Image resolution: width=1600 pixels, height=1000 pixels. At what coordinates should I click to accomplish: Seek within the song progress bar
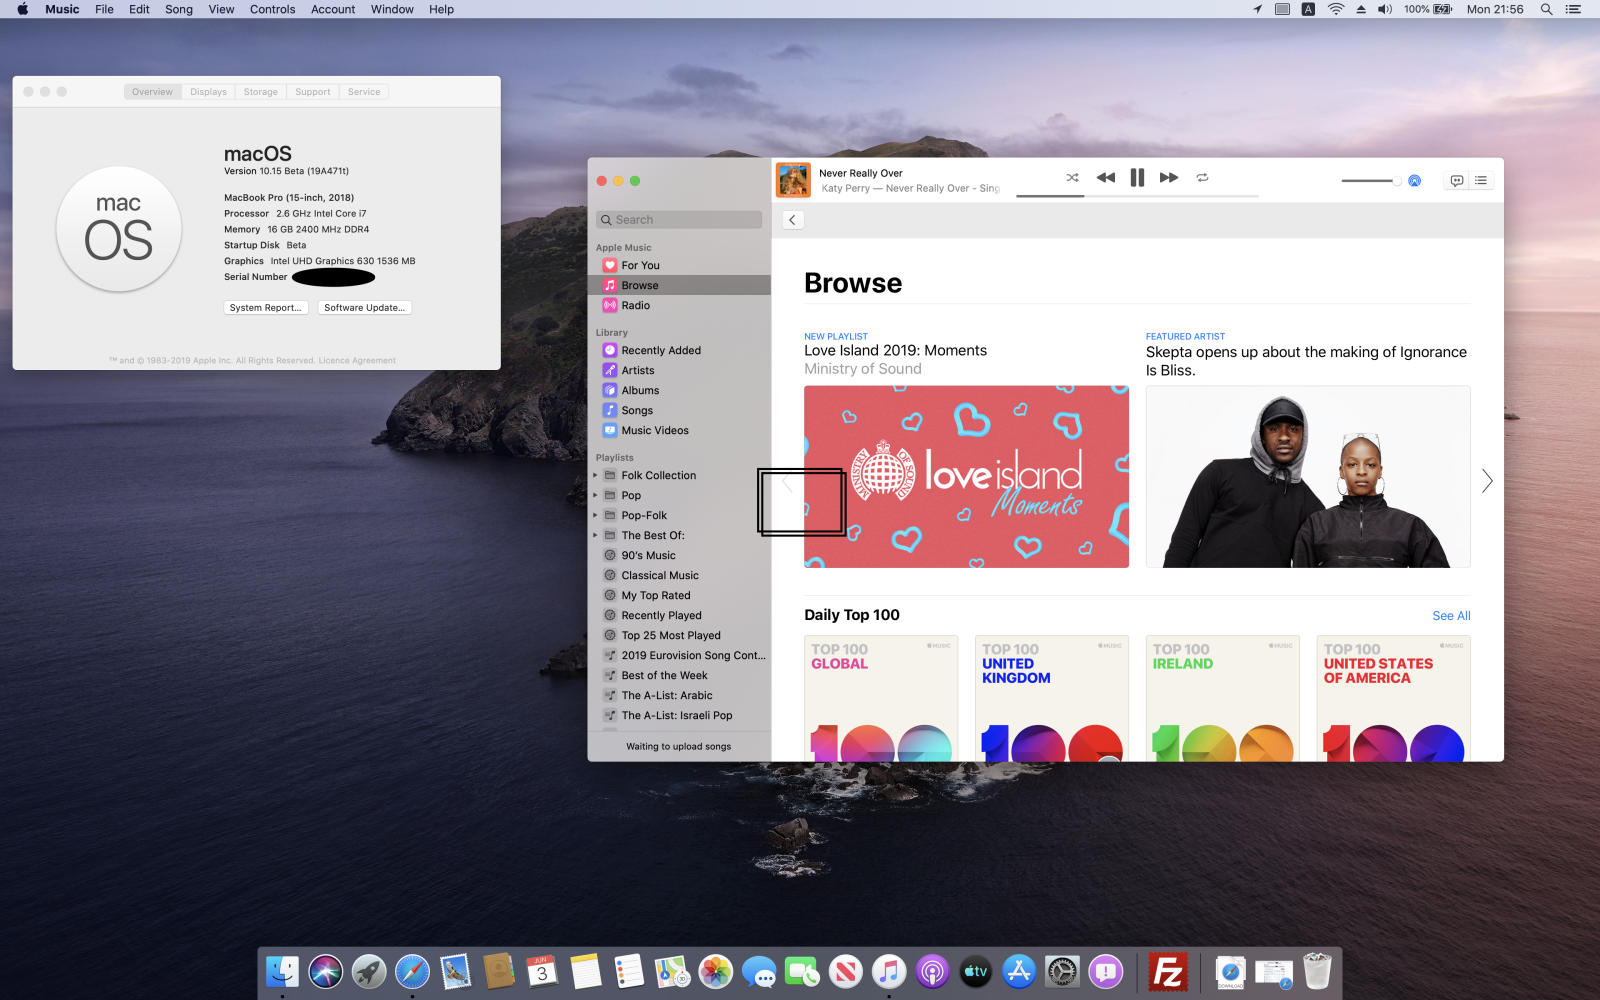1137,196
